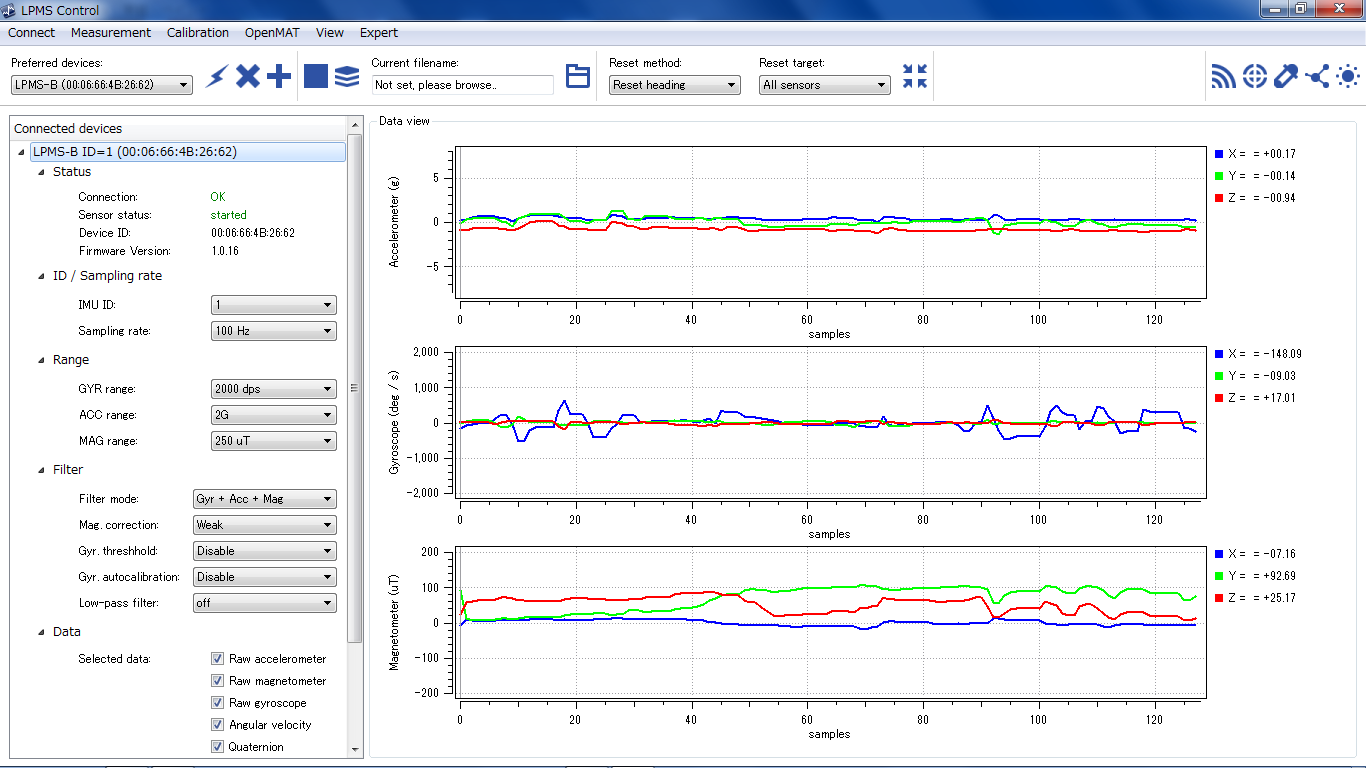Click the device panel scrollbar down arrow
This screenshot has height=768, width=1366.
[x=354, y=749]
